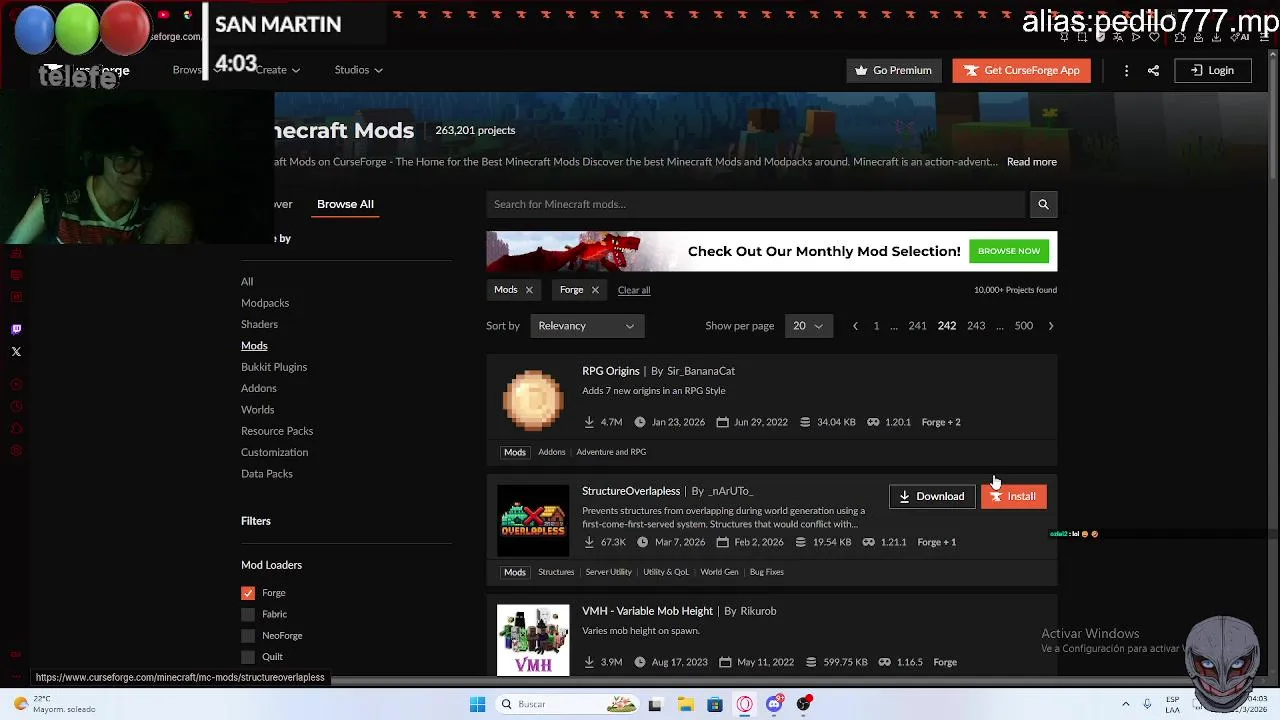Download StructureOverlapless mod
Image resolution: width=1280 pixels, height=720 pixels.
coord(932,496)
